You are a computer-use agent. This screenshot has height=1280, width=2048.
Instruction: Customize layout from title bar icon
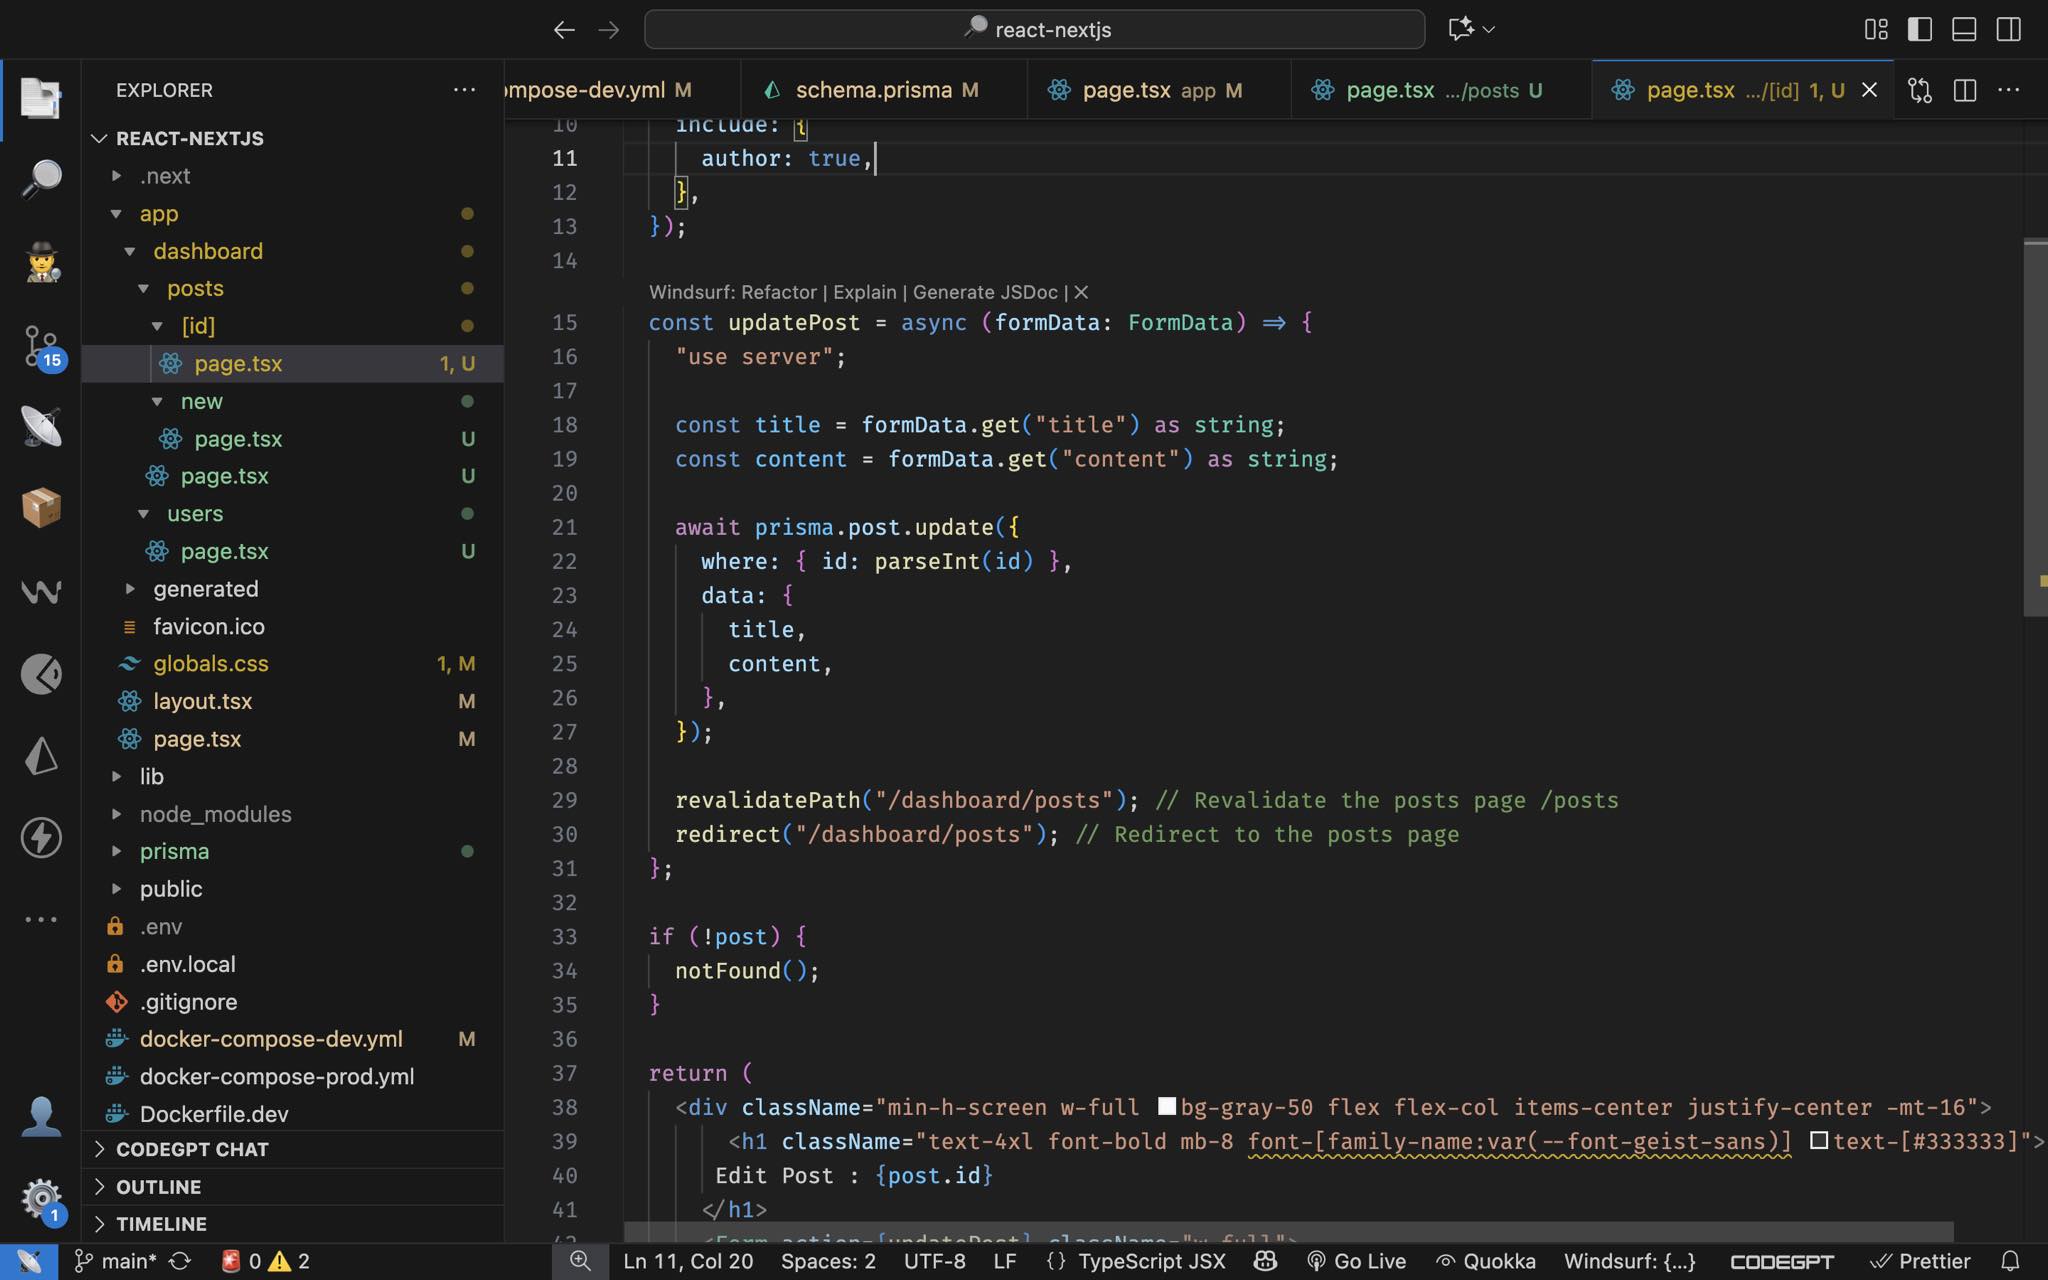point(1876,29)
